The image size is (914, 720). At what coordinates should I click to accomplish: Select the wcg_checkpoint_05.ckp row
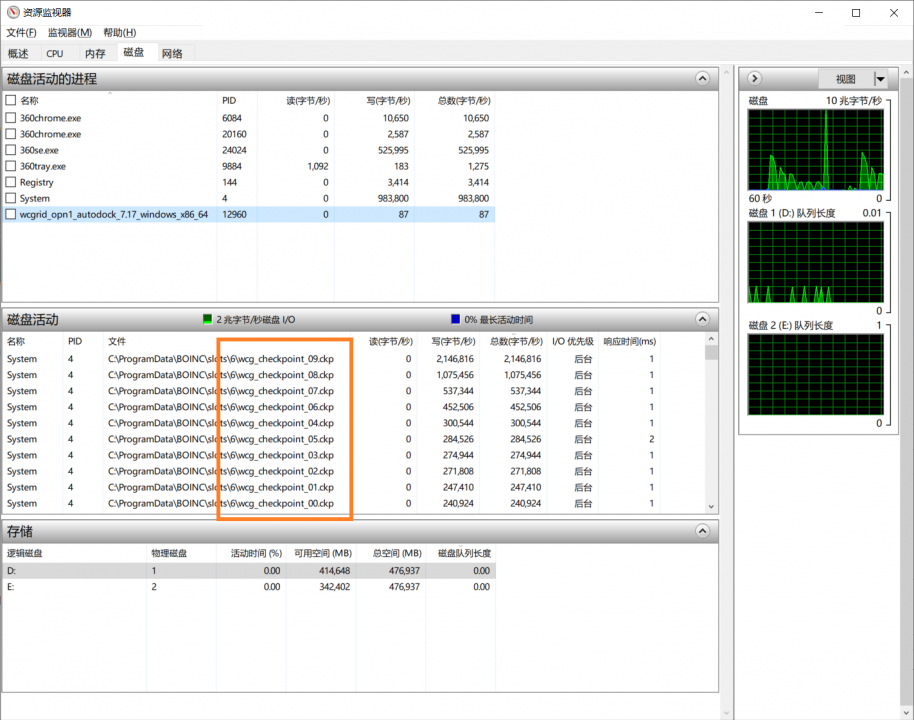332,439
